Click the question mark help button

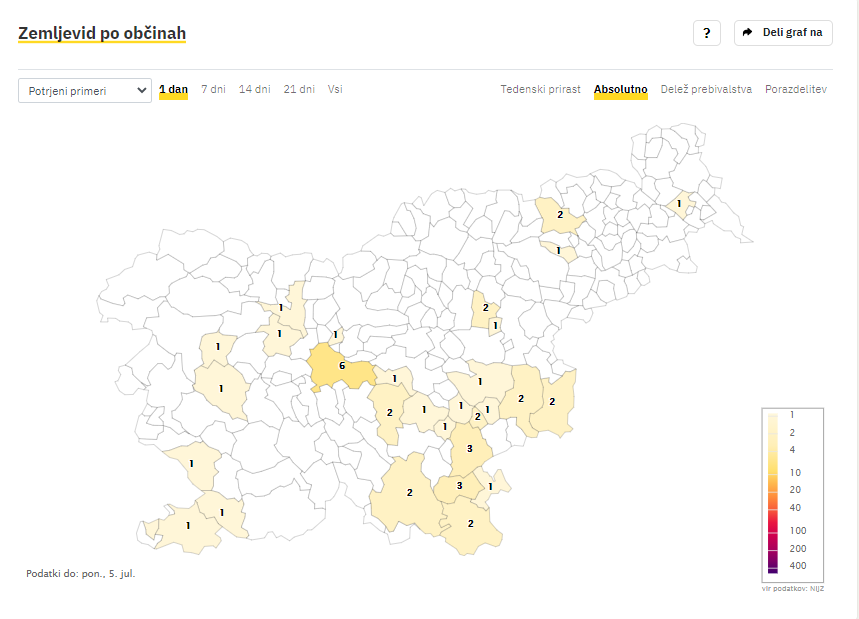point(706,33)
